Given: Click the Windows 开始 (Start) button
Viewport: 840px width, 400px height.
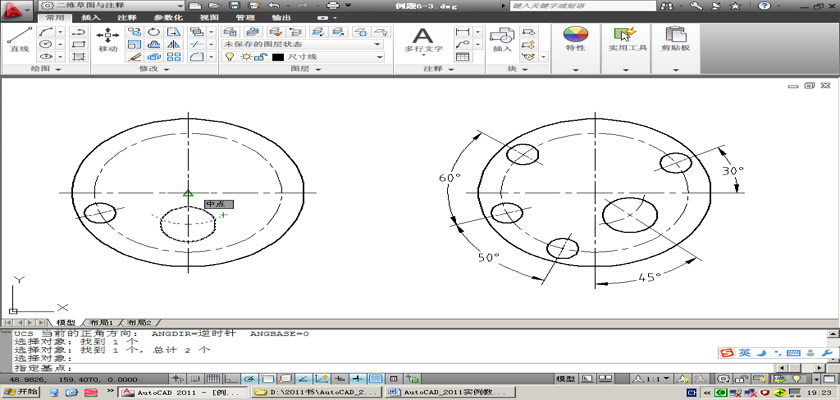Looking at the screenshot, I should click(x=20, y=393).
